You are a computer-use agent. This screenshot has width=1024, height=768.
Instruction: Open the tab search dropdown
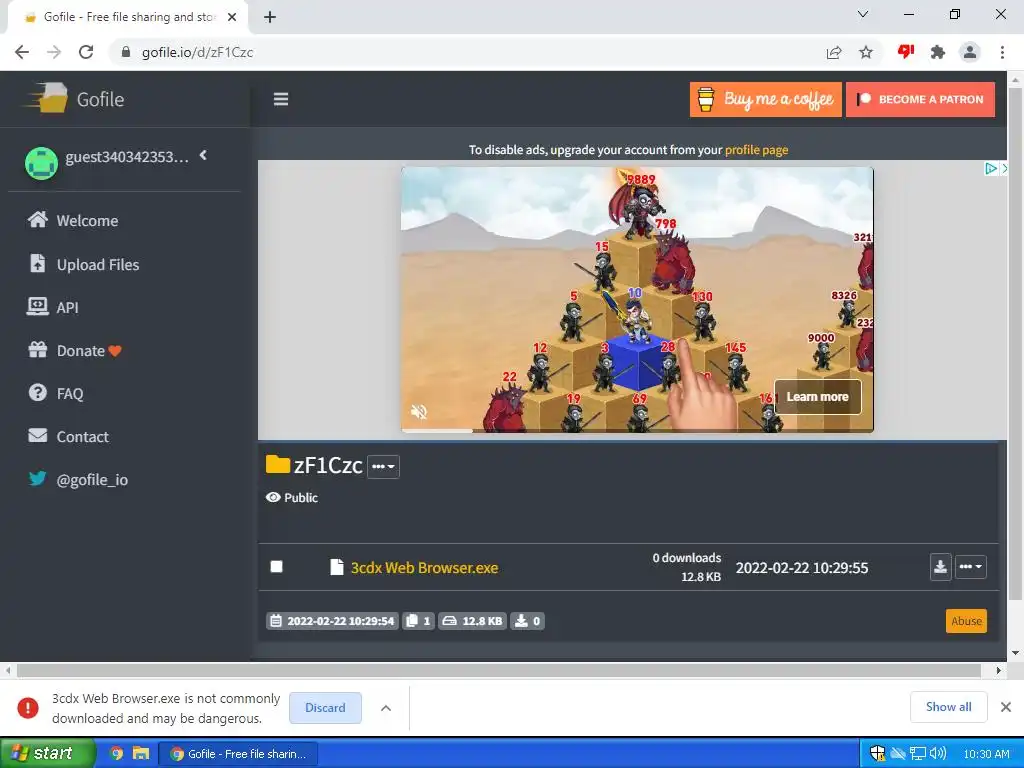pos(863,14)
